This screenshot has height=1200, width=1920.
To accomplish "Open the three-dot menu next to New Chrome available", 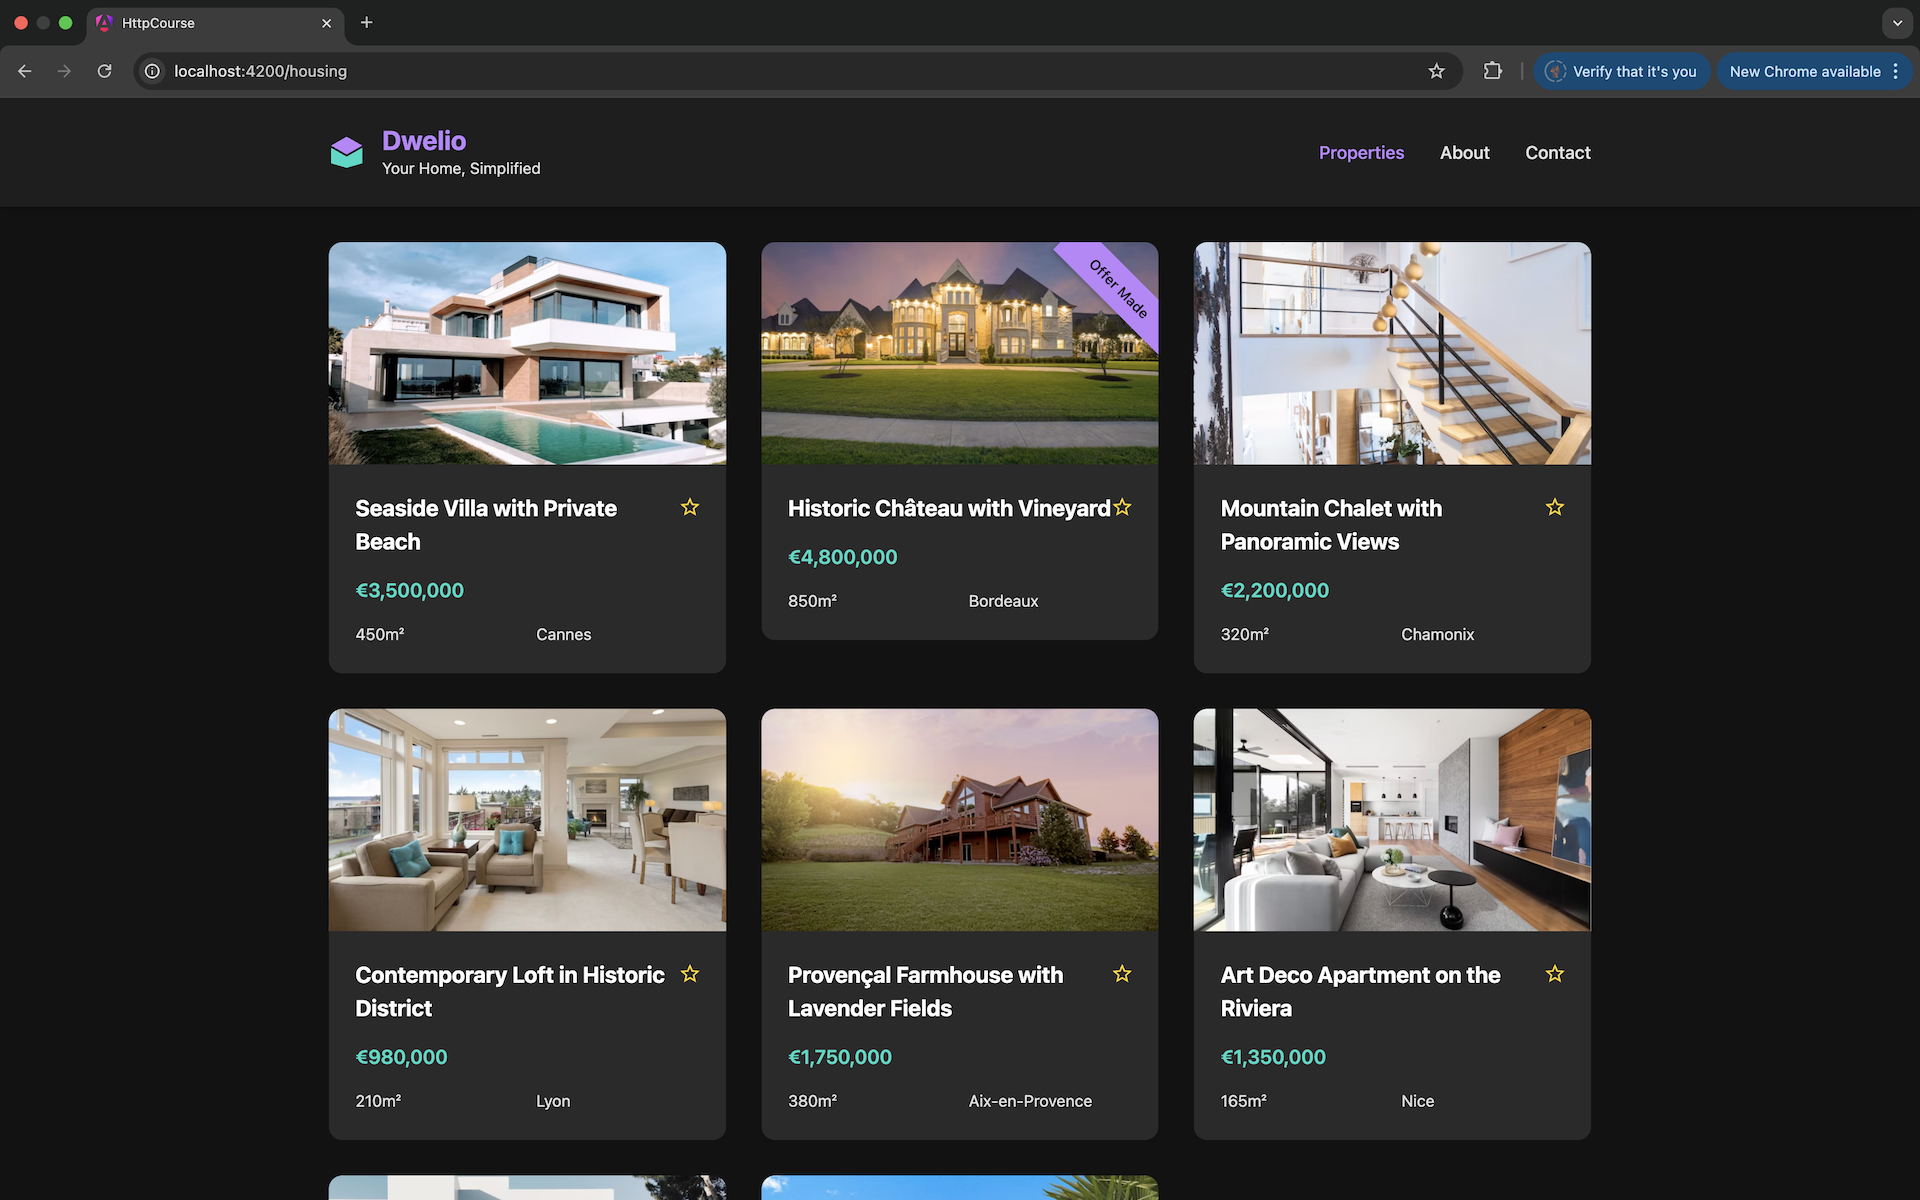I will click(x=1896, y=71).
